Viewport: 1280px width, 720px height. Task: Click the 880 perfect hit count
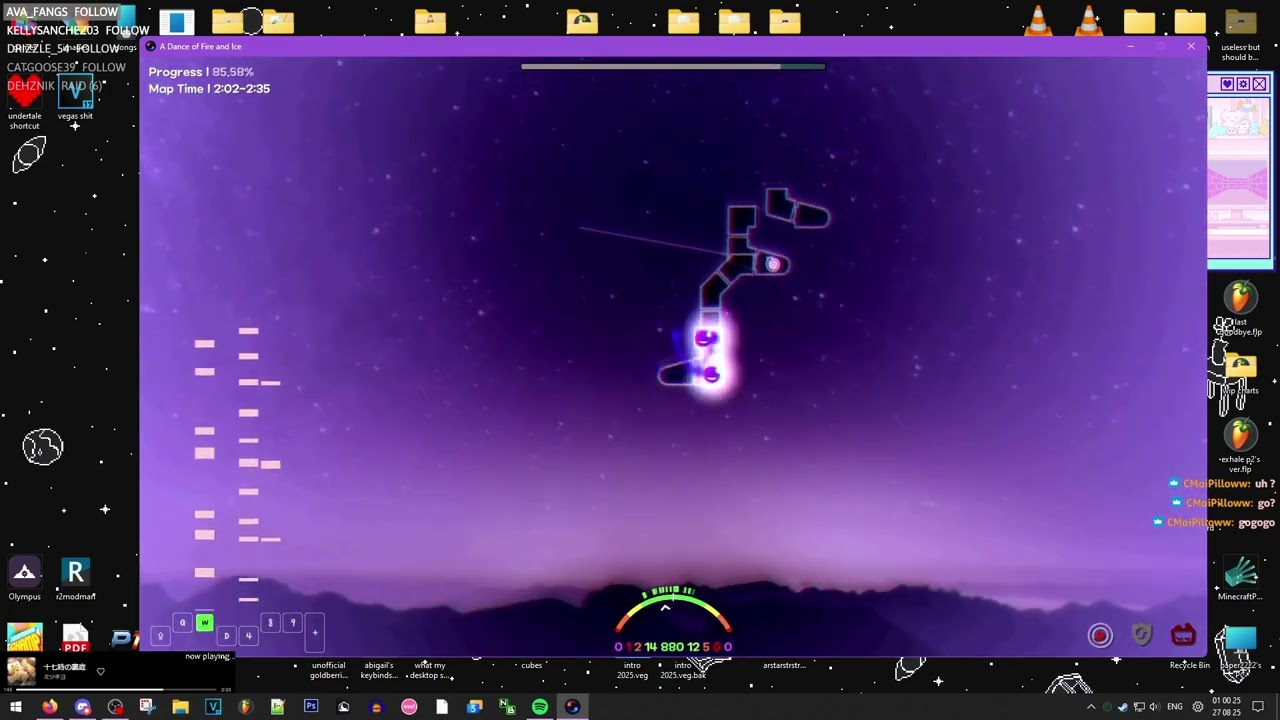click(x=672, y=647)
